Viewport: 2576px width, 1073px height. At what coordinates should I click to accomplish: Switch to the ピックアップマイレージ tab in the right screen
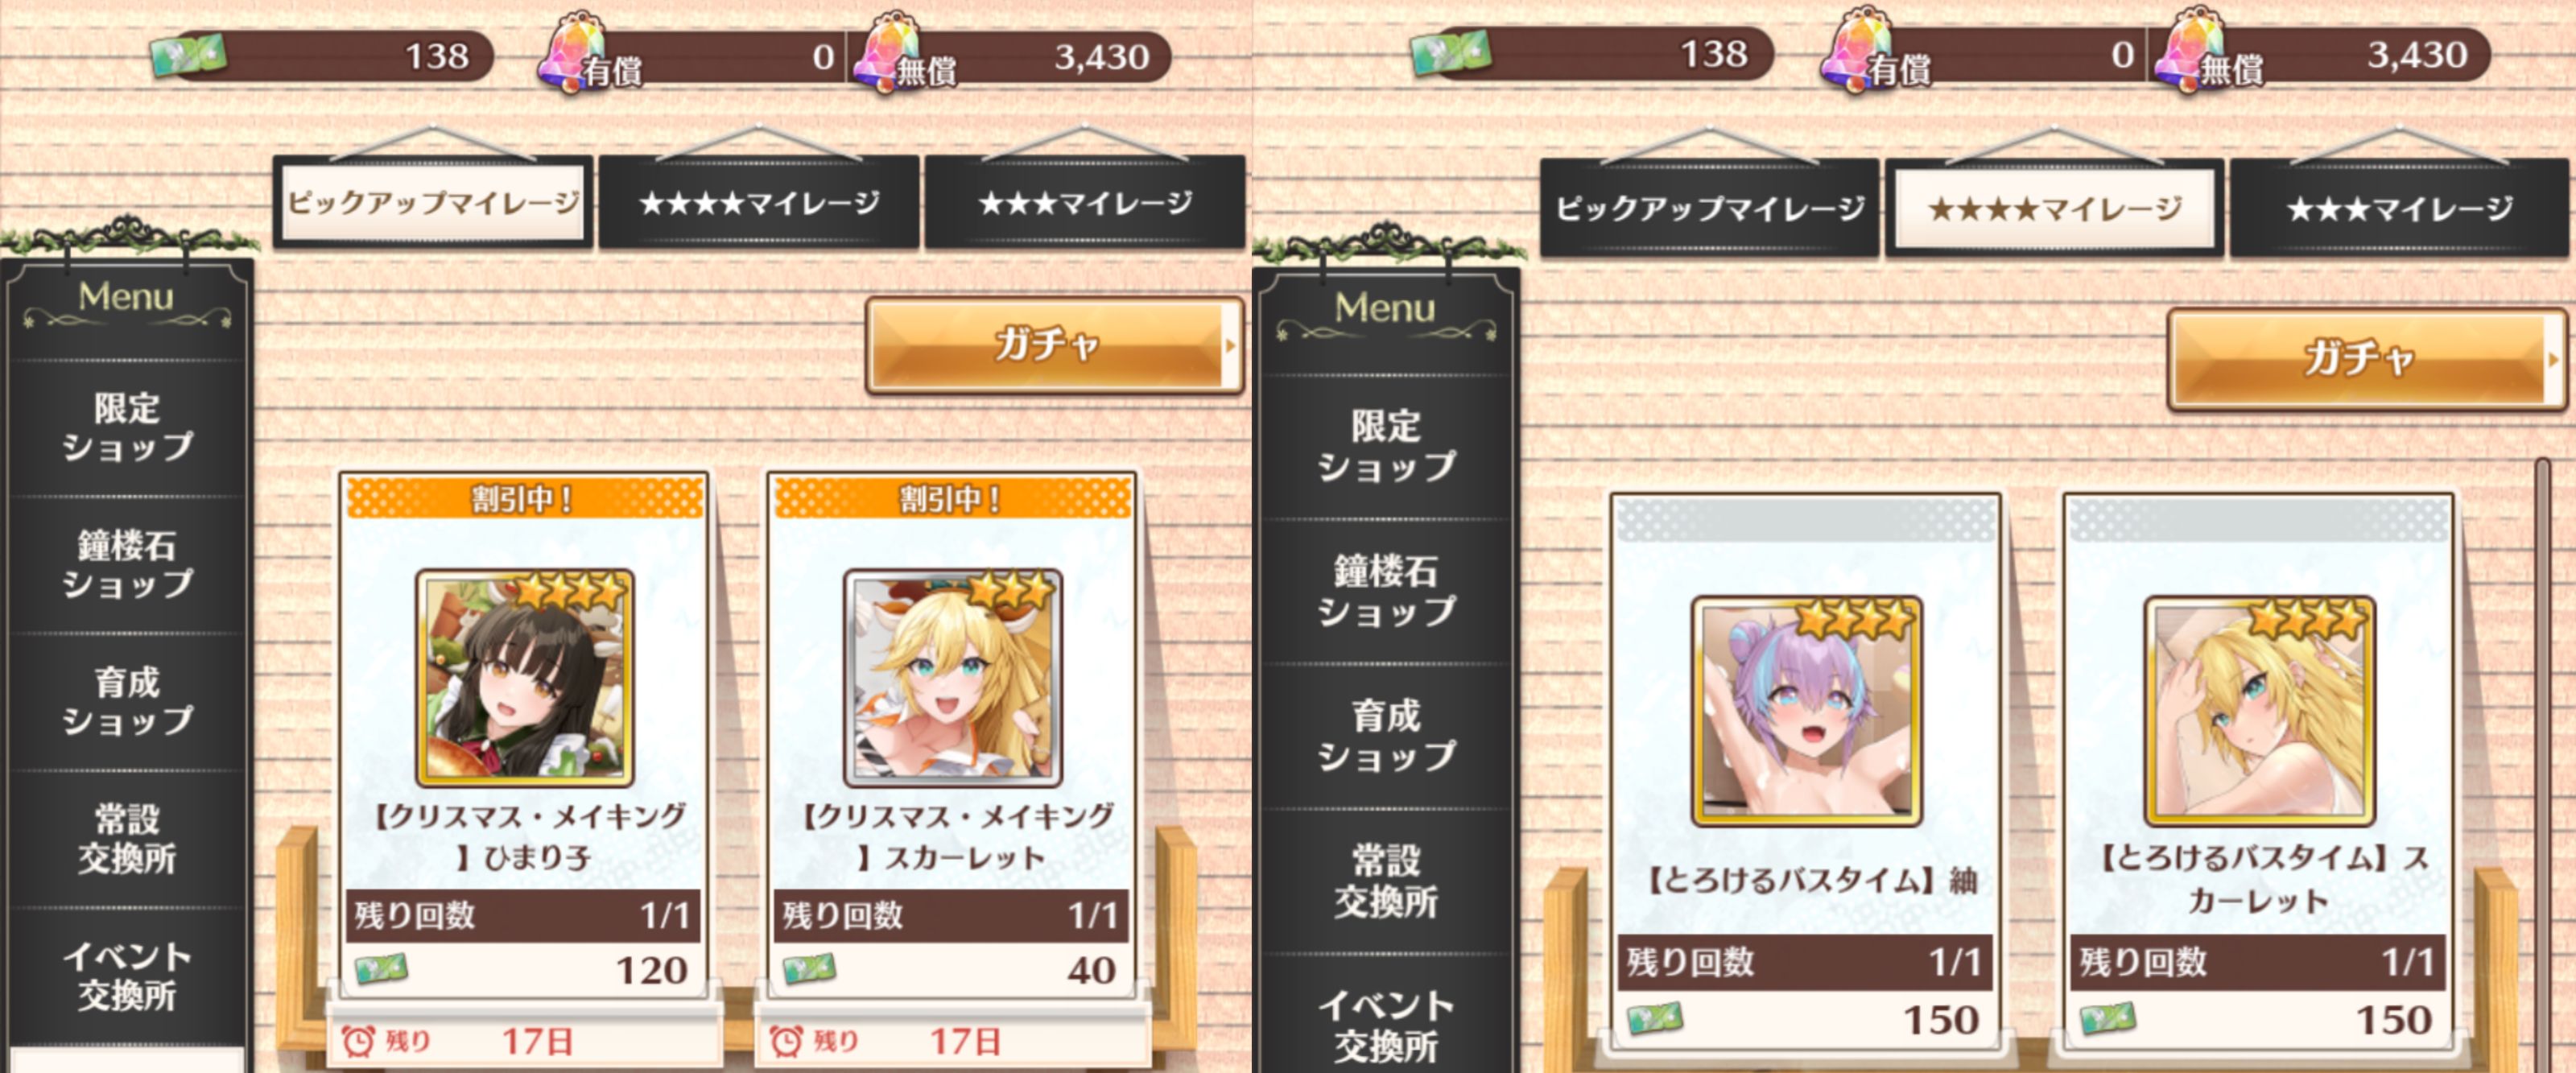point(1709,208)
